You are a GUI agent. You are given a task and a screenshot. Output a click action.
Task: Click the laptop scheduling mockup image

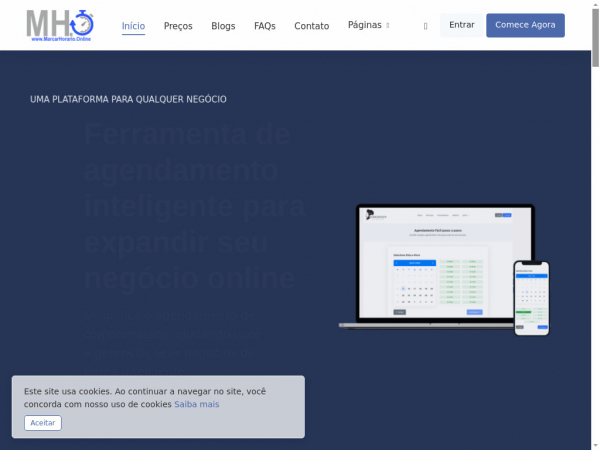coord(436,265)
